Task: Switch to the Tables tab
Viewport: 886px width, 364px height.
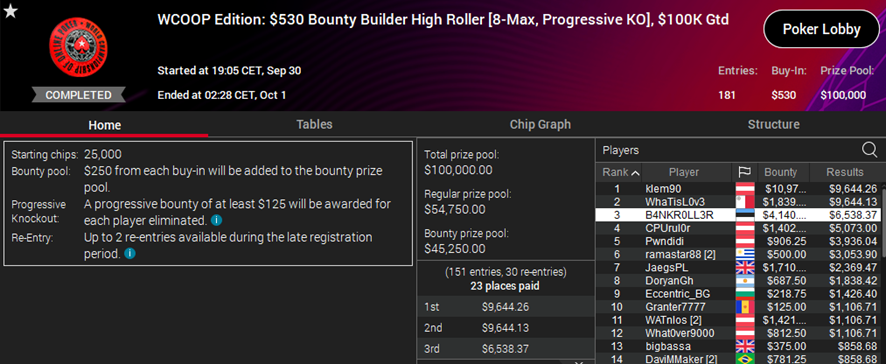Action: (x=314, y=124)
